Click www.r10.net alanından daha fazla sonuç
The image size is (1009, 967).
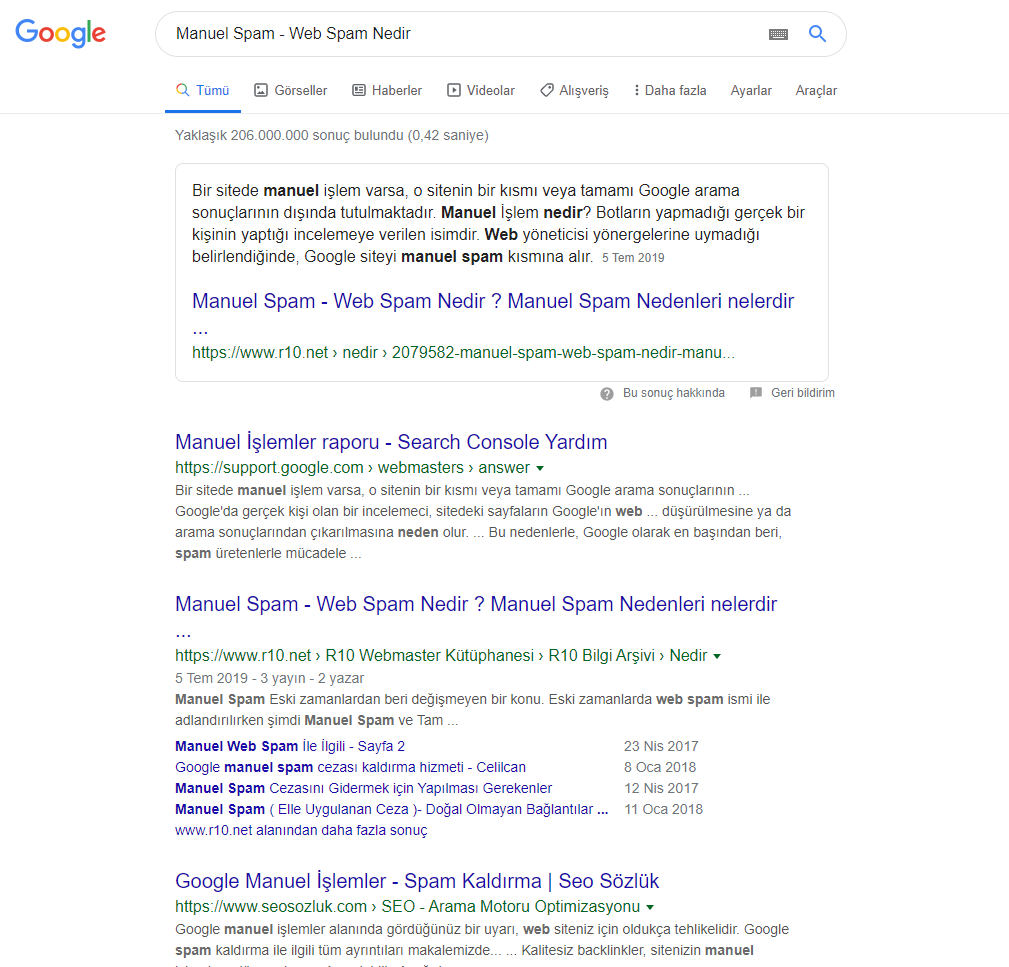click(301, 830)
